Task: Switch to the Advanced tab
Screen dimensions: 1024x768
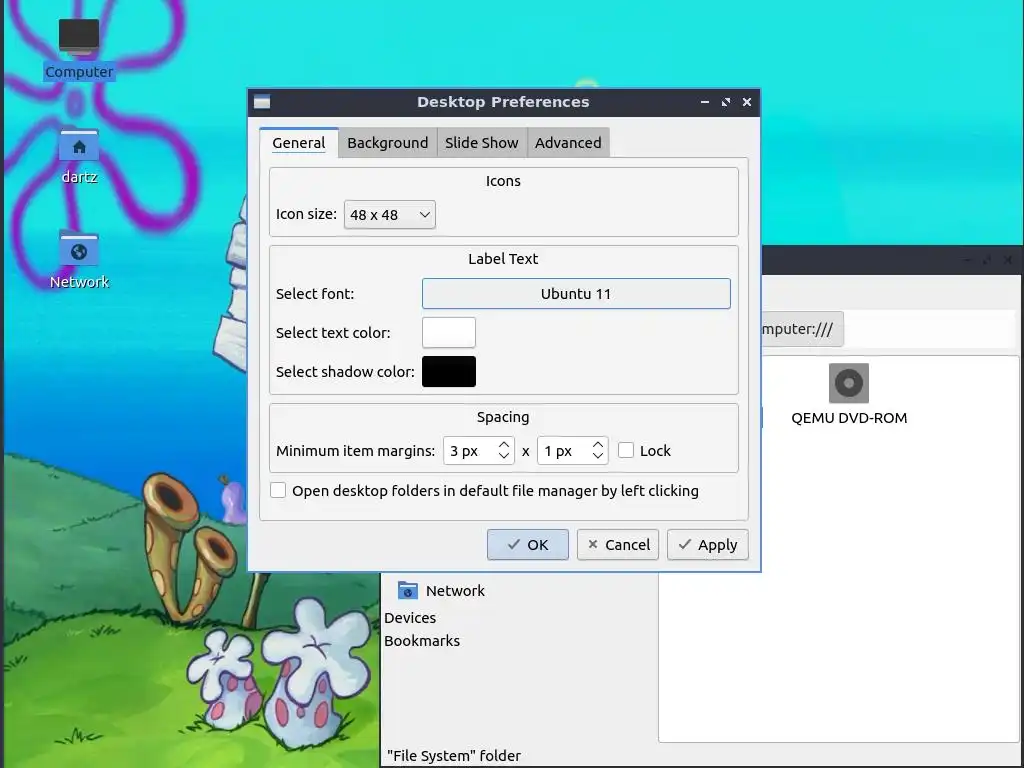Action: click(568, 143)
